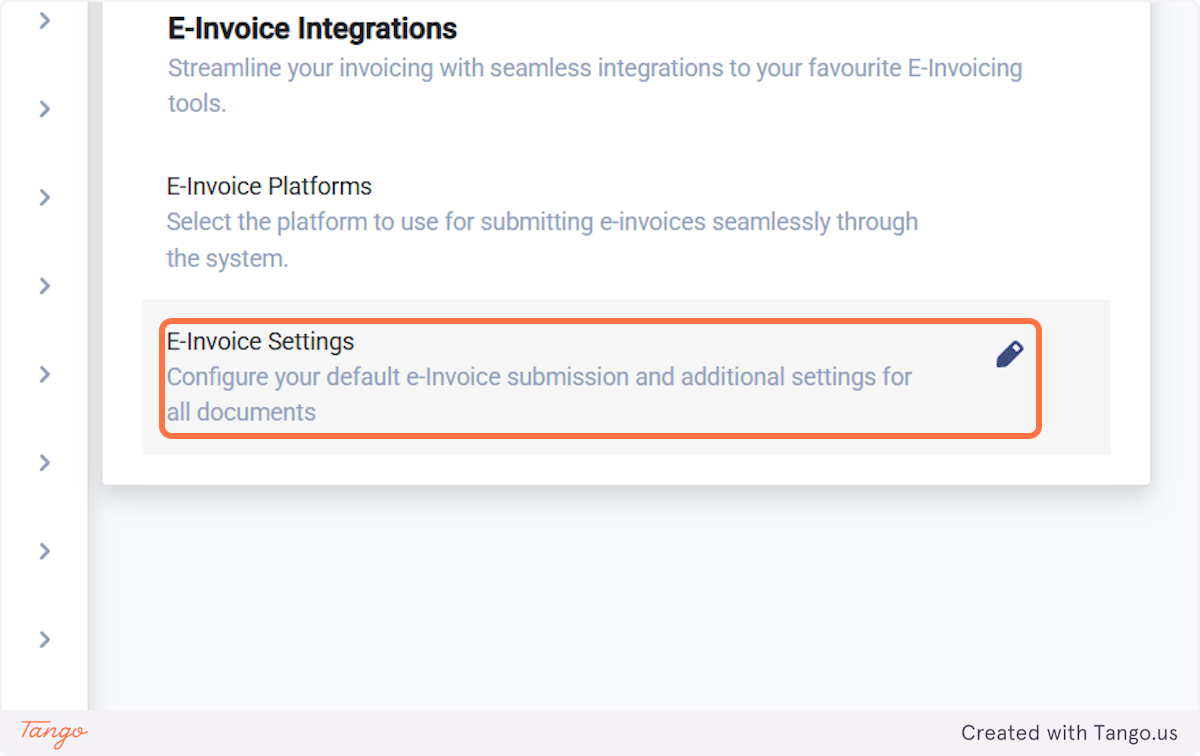
Task: Click the fourth chevron in the left sidebar
Action: 44,285
